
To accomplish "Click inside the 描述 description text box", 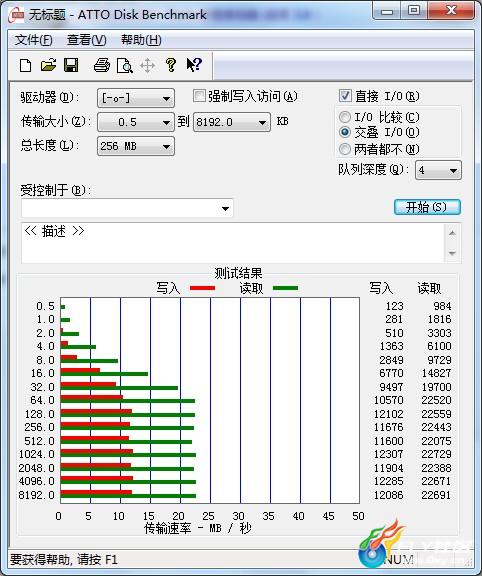I will pos(233,242).
